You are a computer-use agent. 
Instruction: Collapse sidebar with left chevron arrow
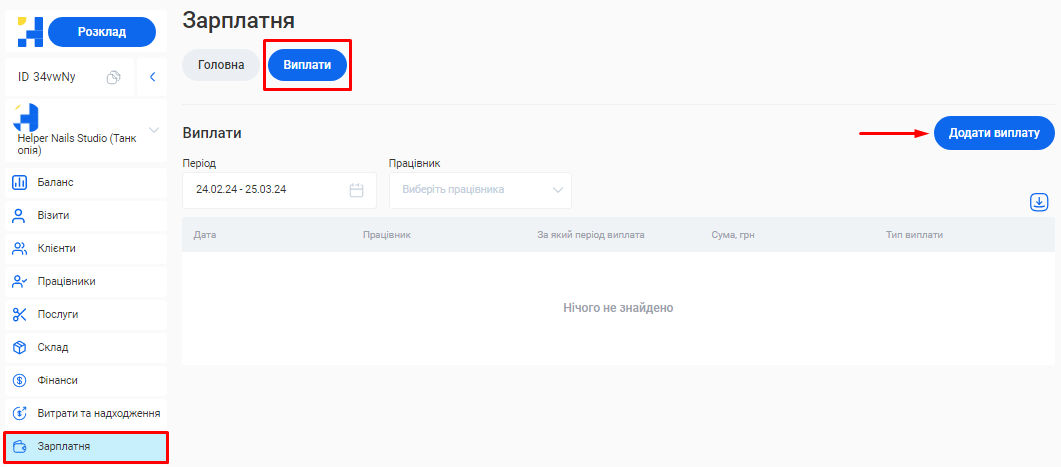[x=152, y=77]
